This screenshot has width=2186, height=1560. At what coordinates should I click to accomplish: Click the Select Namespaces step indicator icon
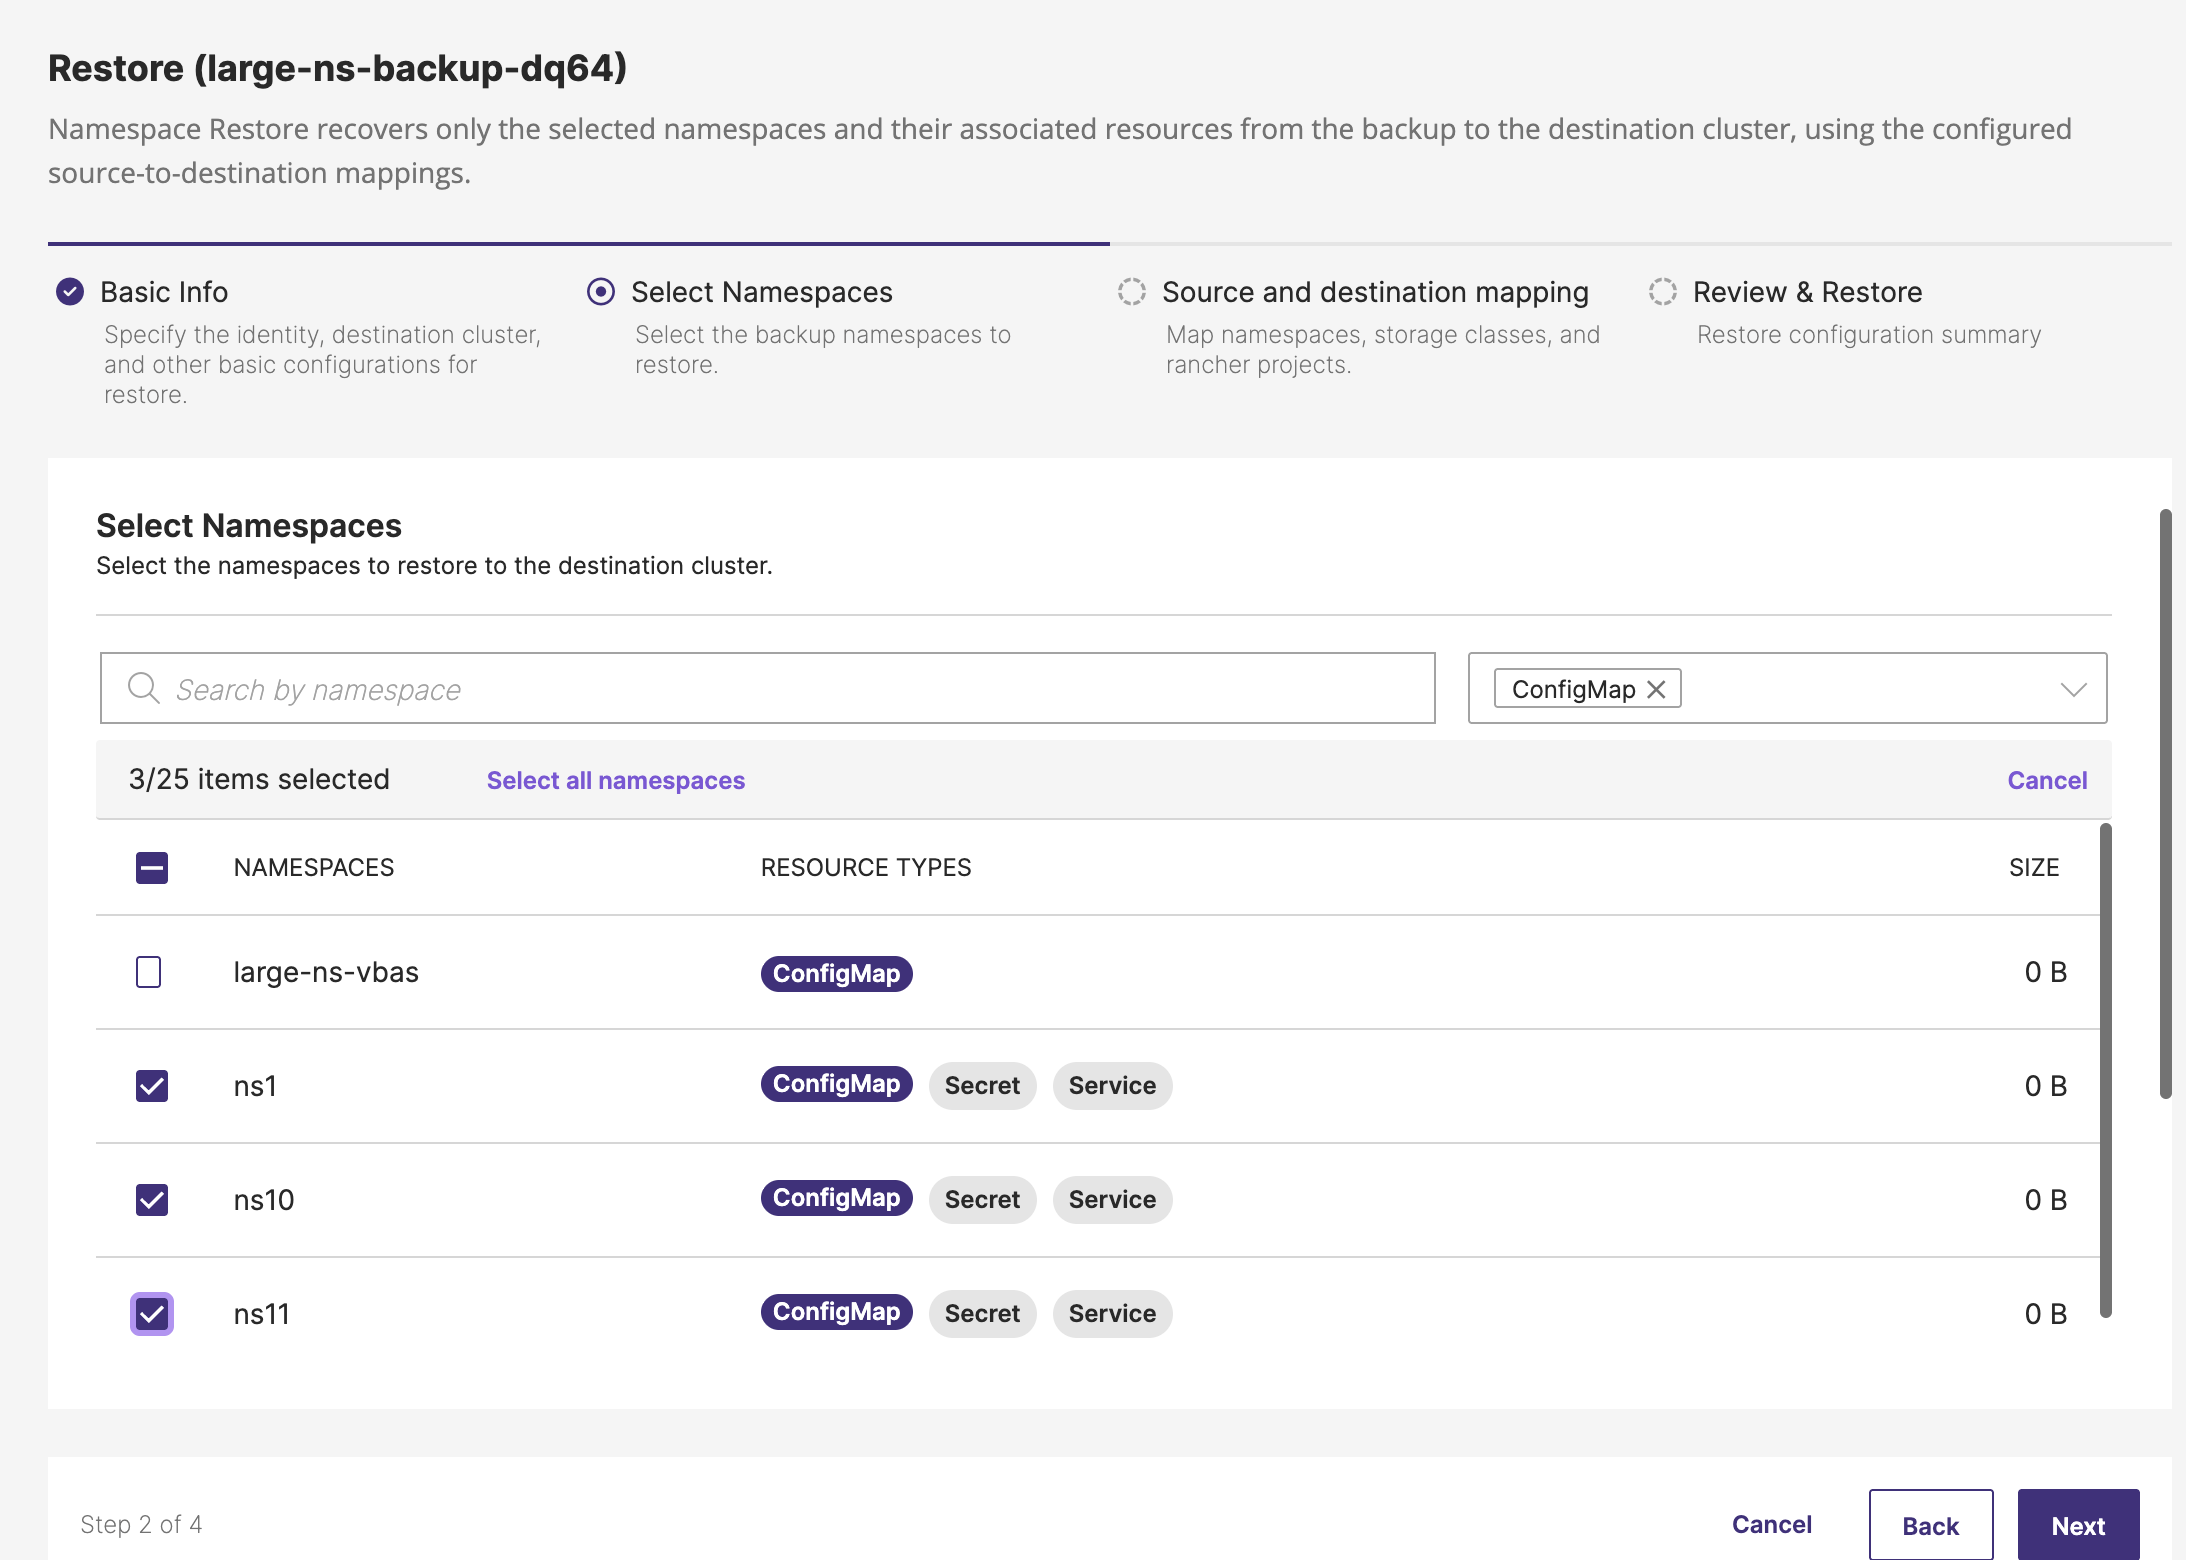600,292
